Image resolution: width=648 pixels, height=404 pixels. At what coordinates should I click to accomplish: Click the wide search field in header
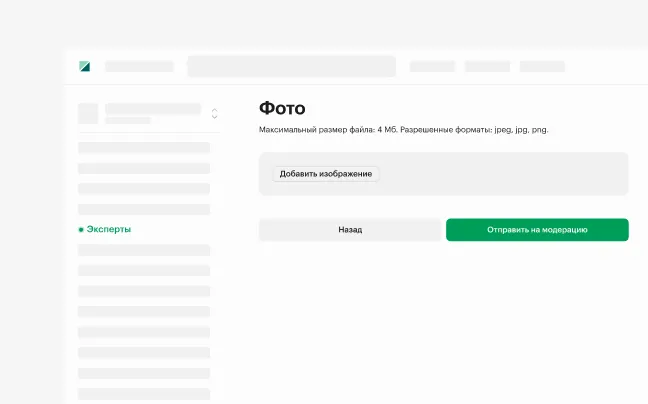(291, 67)
